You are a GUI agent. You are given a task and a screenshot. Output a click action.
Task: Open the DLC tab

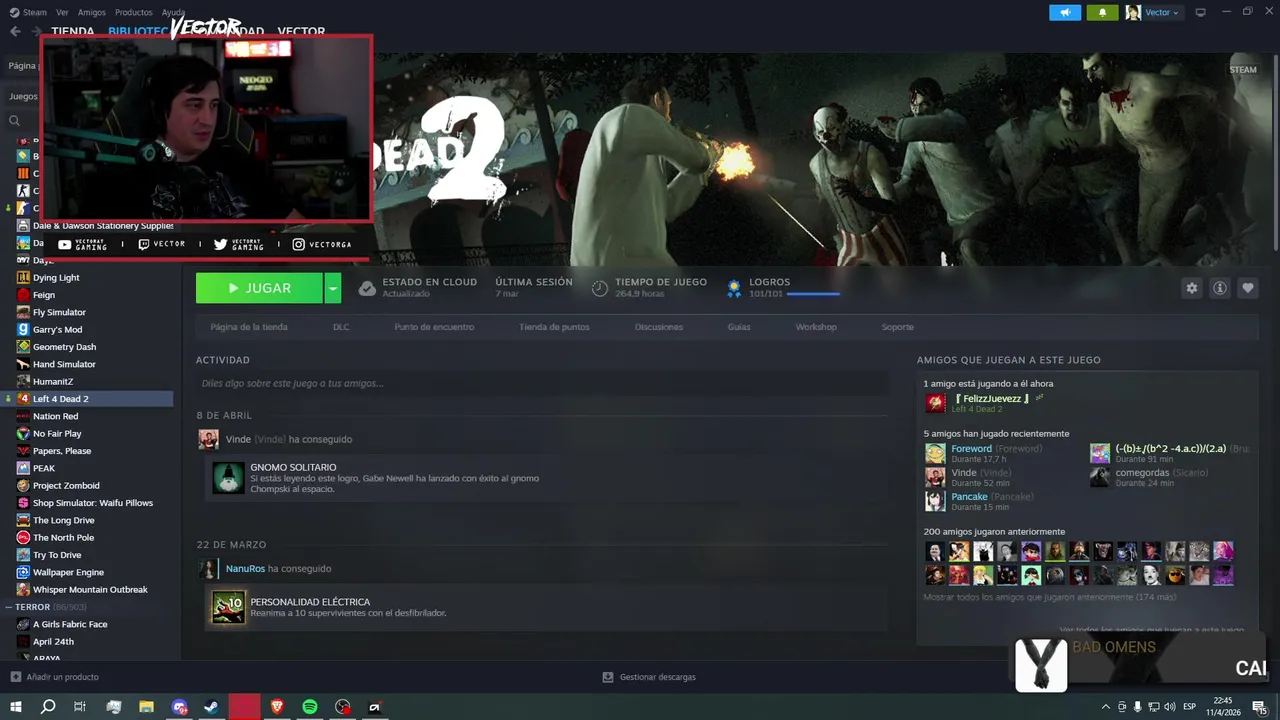[x=341, y=327]
